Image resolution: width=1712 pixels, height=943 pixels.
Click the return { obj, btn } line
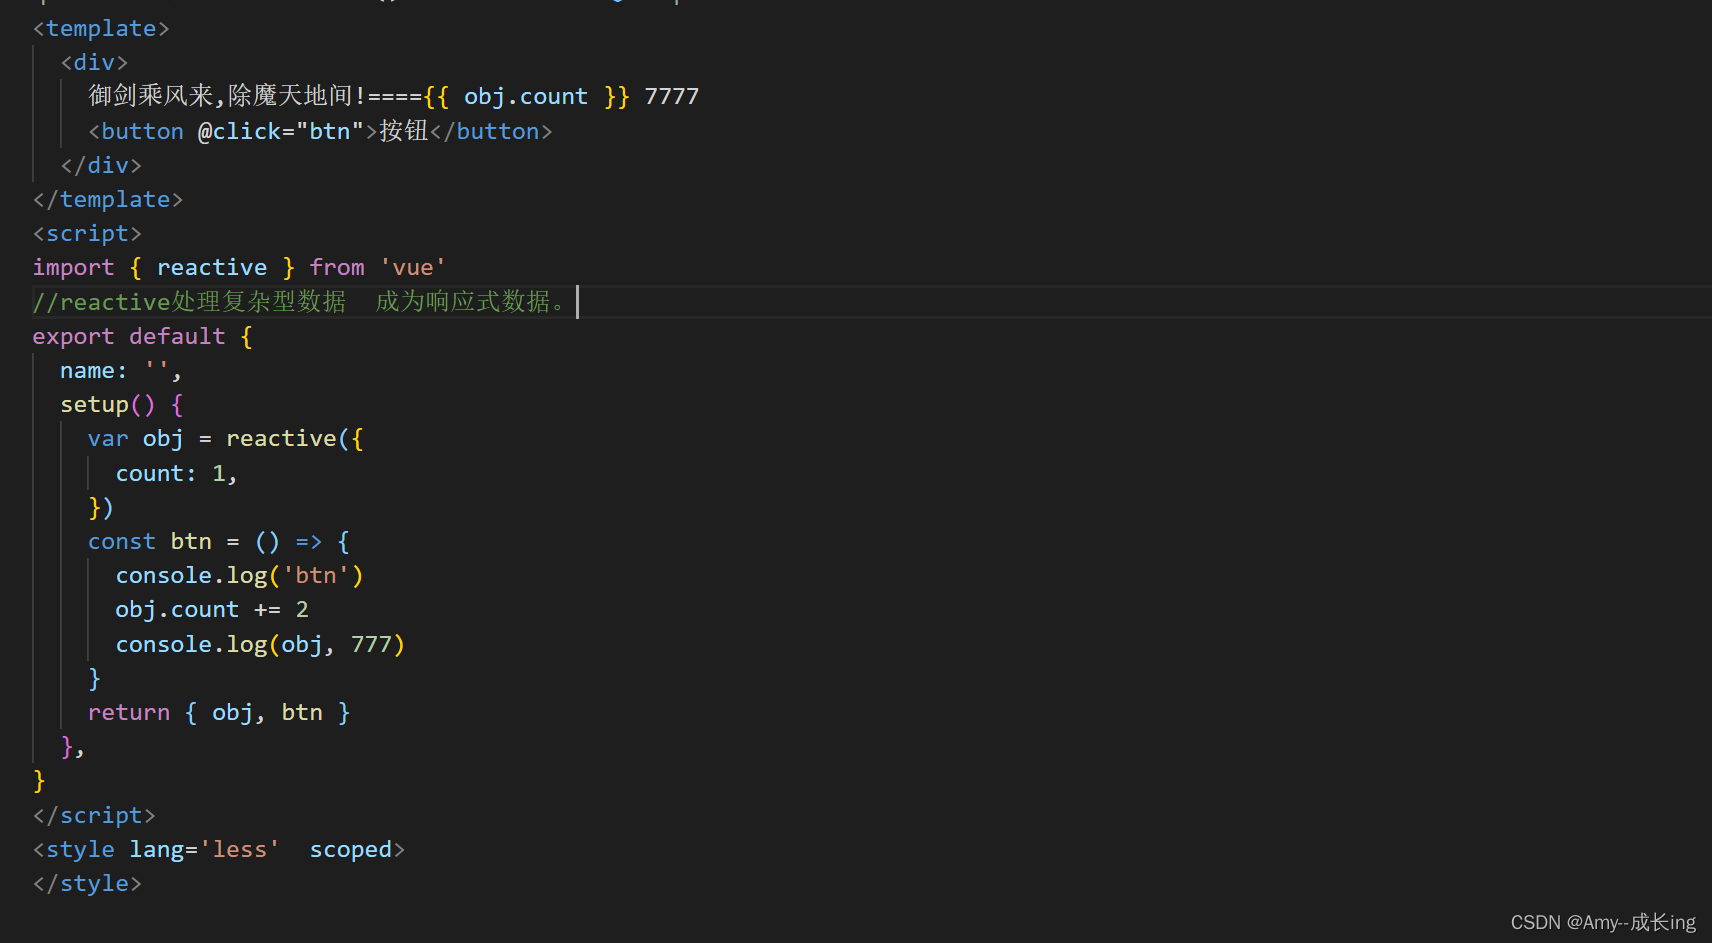click(218, 711)
